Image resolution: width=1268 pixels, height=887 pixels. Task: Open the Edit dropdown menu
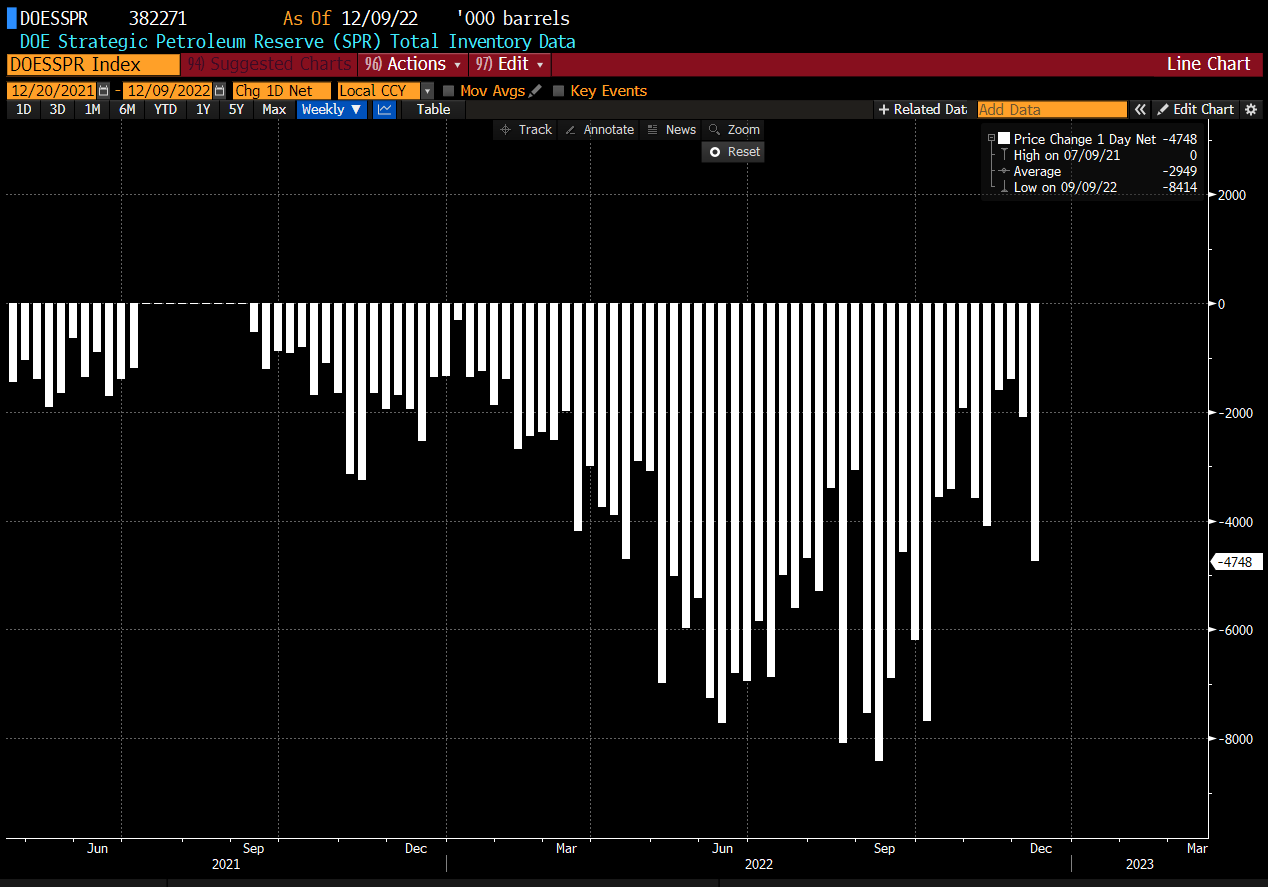[x=510, y=64]
